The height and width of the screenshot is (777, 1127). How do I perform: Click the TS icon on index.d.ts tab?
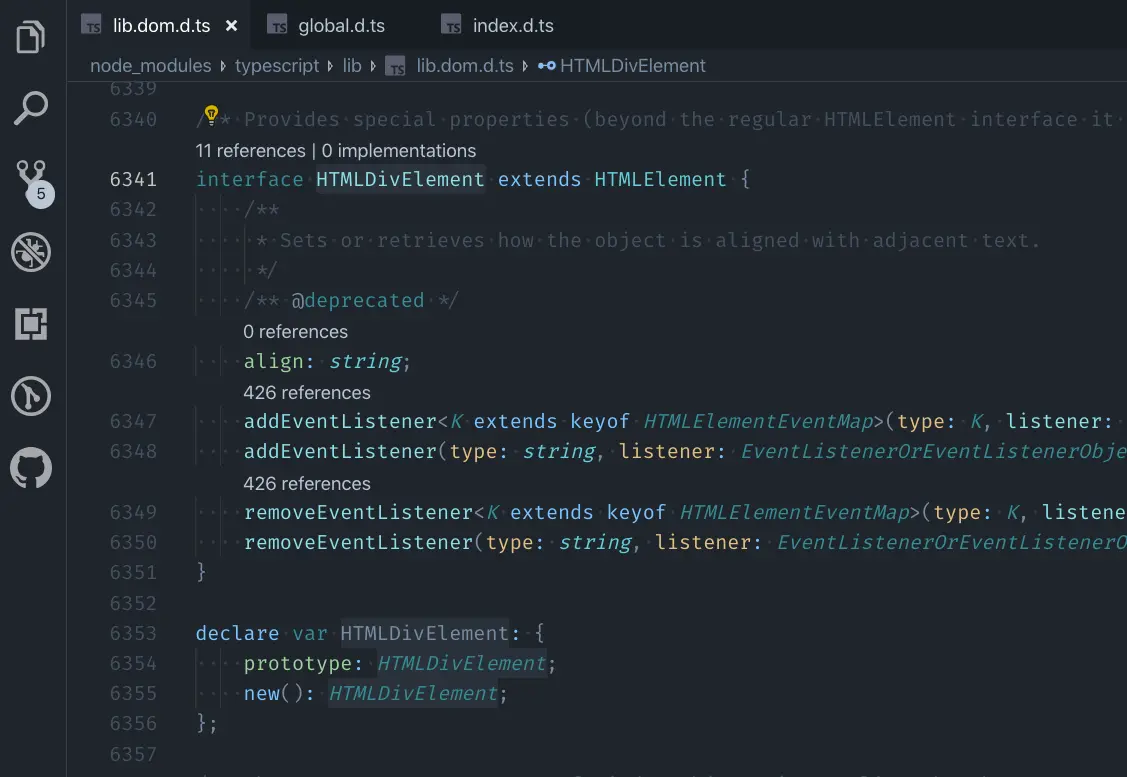click(x=451, y=25)
